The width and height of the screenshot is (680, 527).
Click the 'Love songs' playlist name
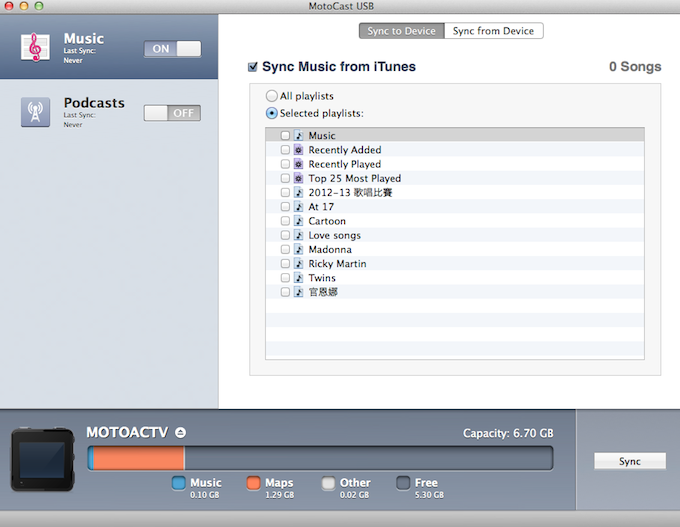[335, 235]
